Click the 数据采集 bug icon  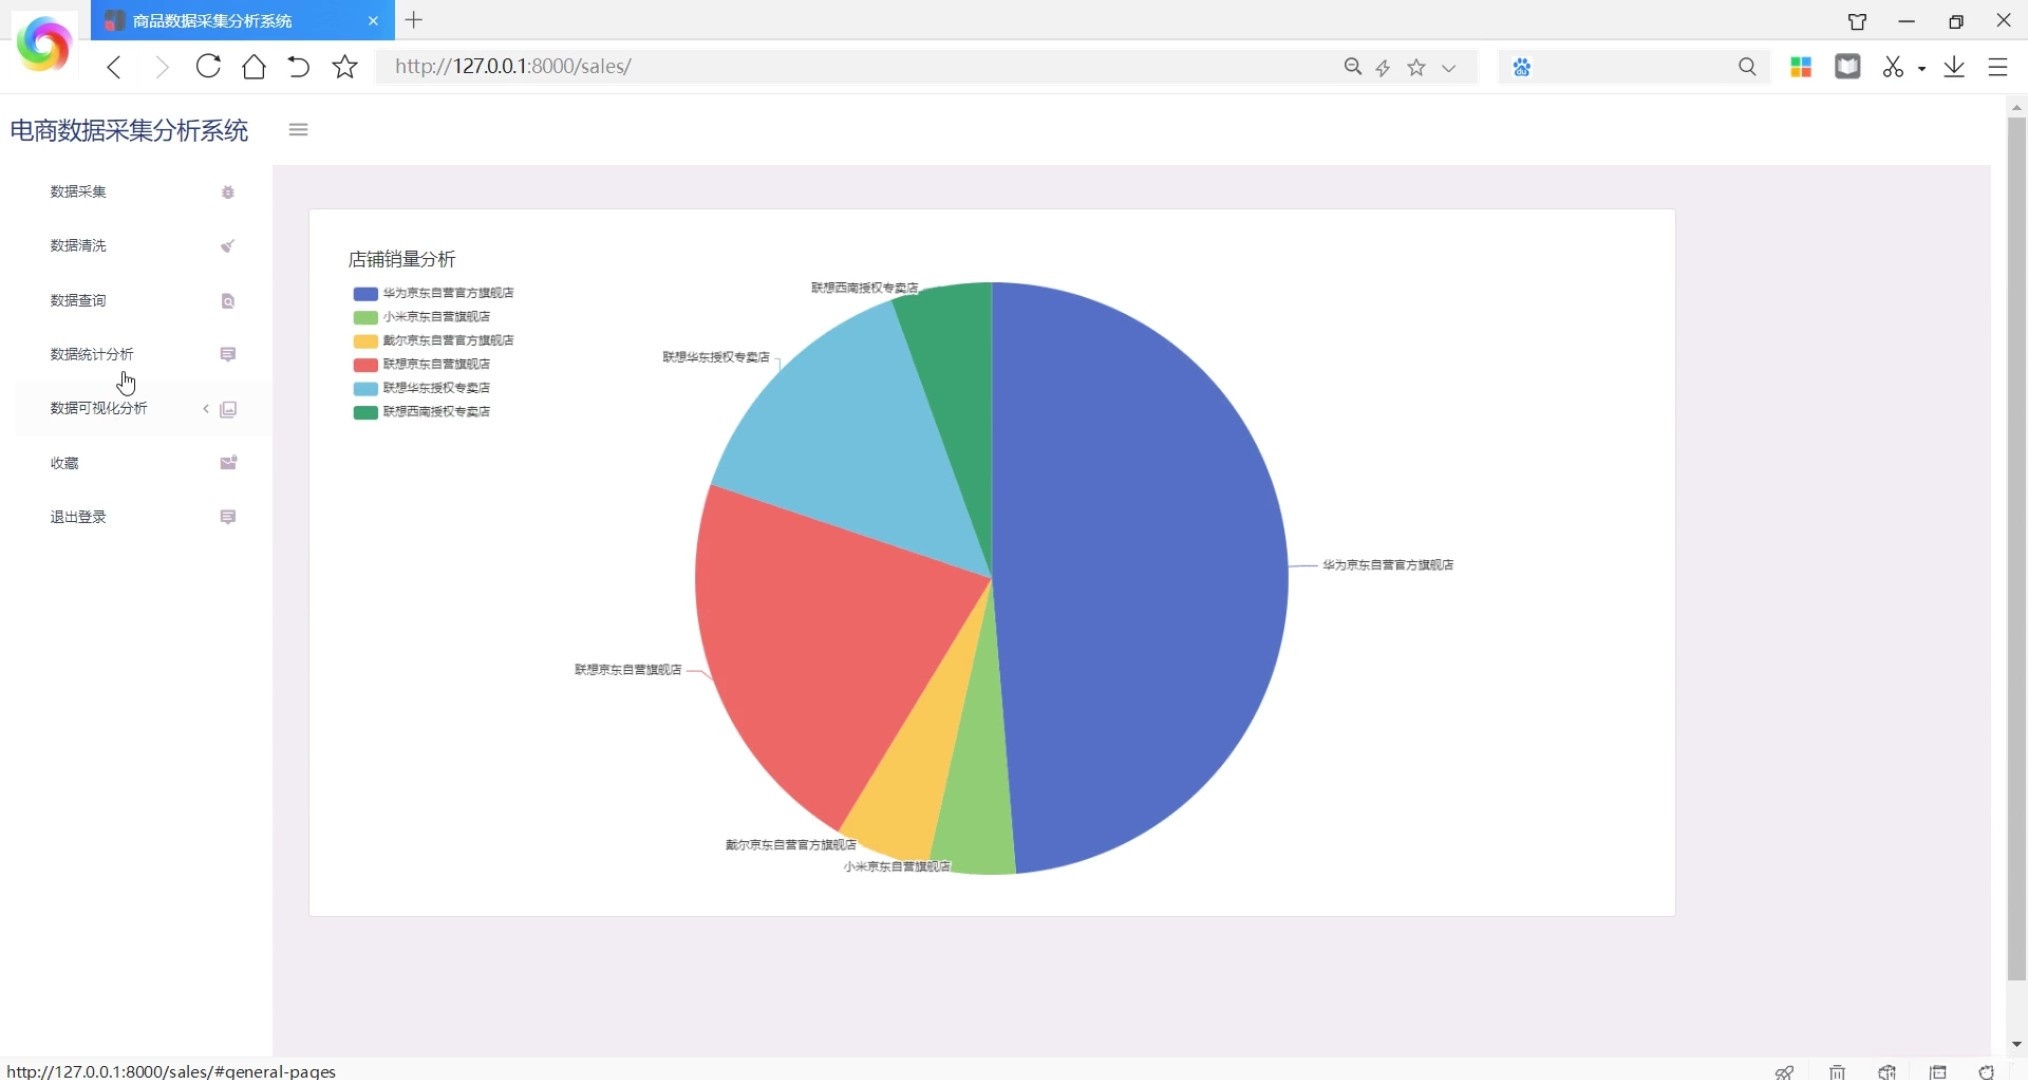point(228,192)
